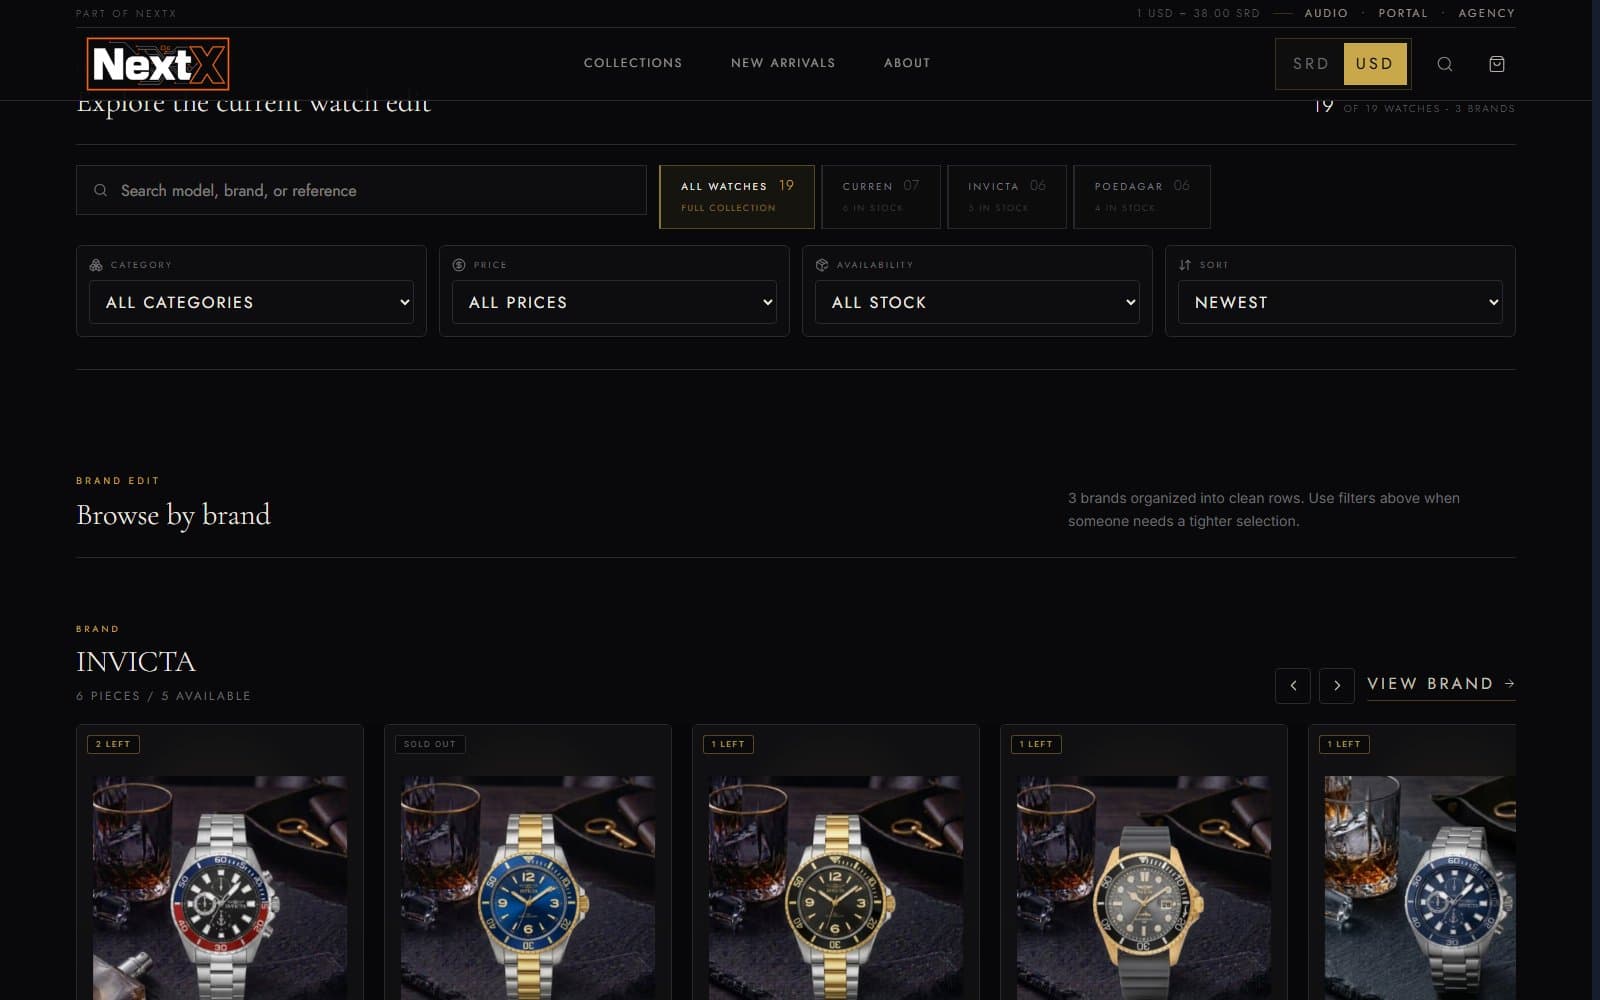Open the shopping bag cart icon
The height and width of the screenshot is (1000, 1600).
[x=1497, y=64]
